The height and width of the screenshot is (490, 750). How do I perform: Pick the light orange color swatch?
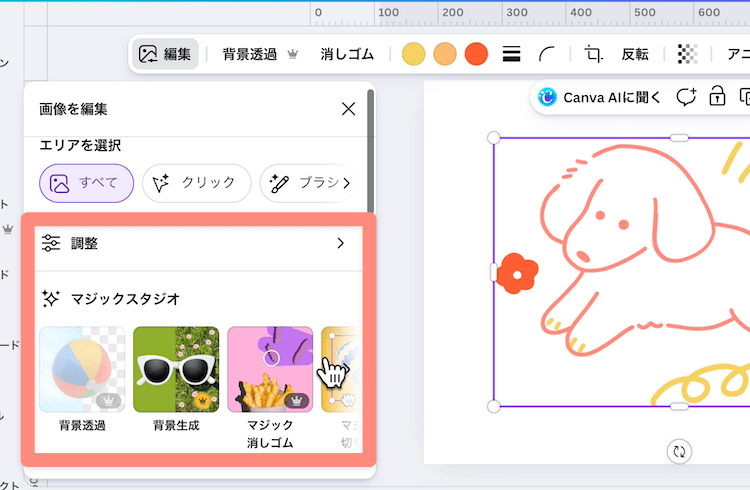pos(445,54)
